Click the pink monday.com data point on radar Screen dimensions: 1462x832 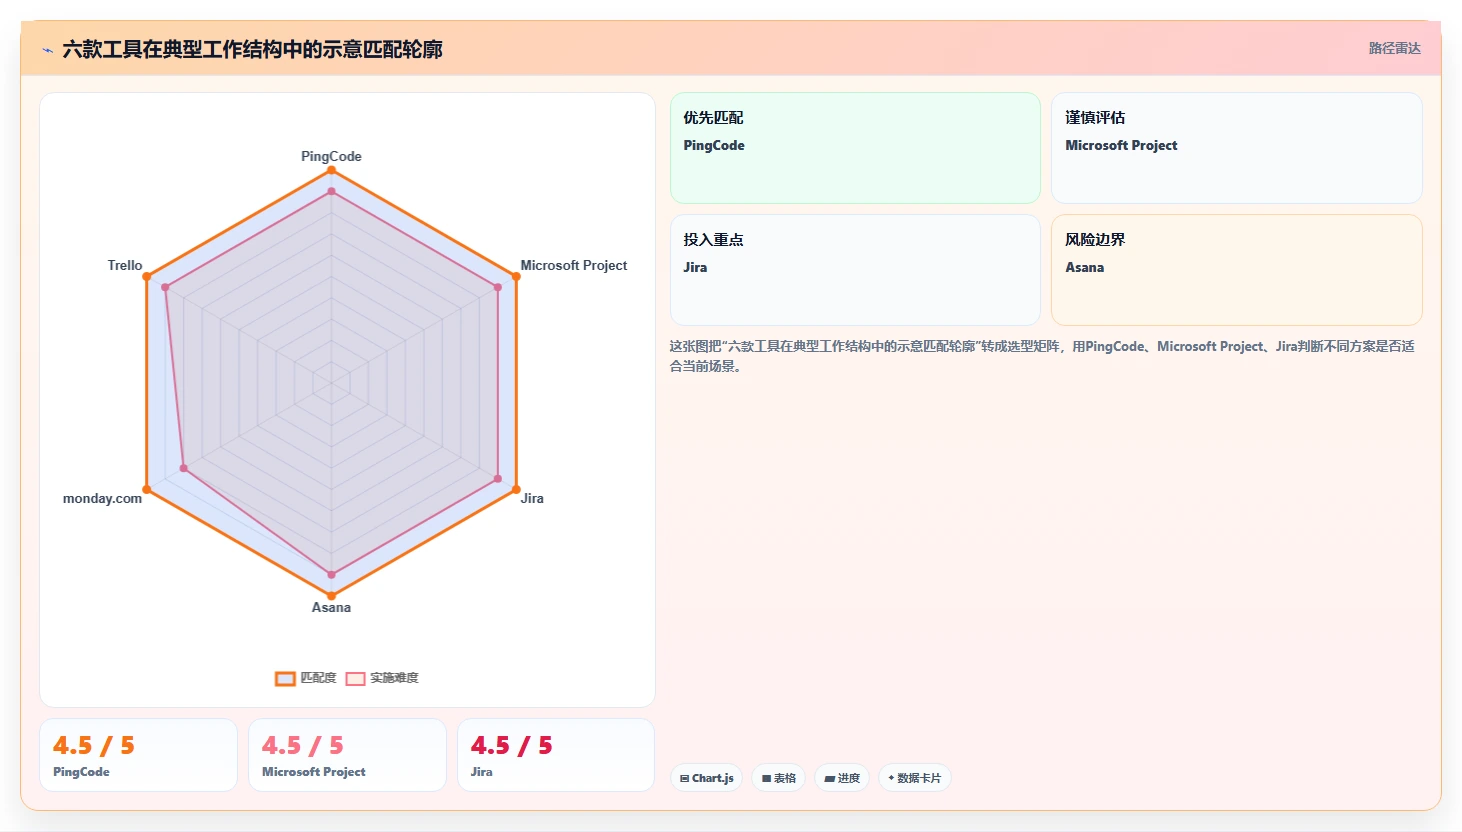point(183,468)
